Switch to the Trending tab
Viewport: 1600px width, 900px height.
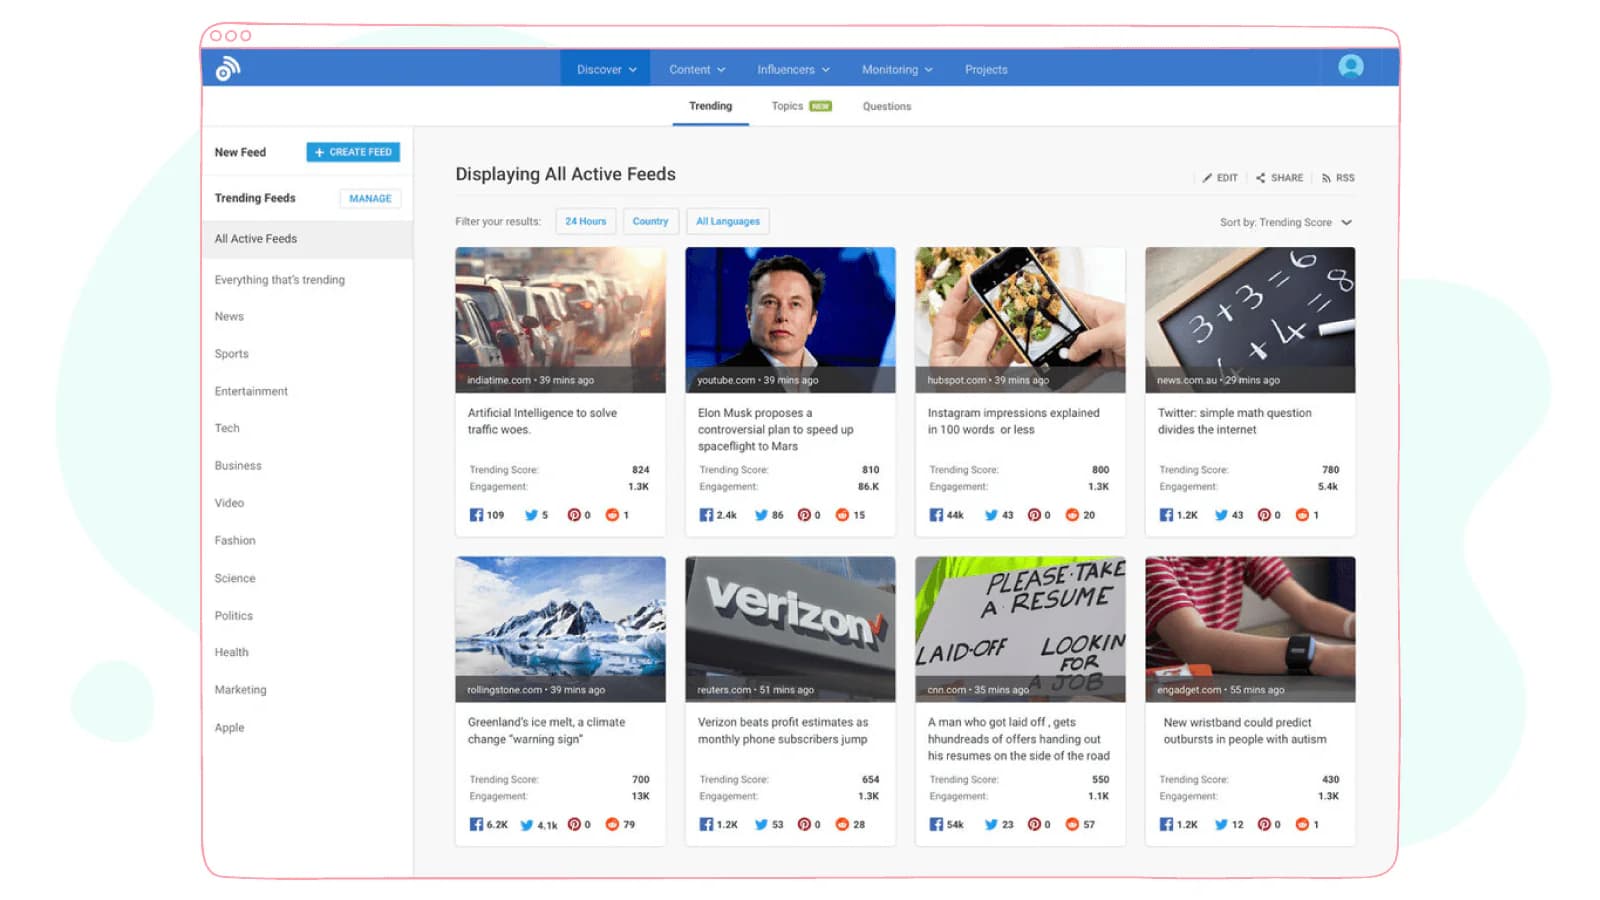pos(710,106)
